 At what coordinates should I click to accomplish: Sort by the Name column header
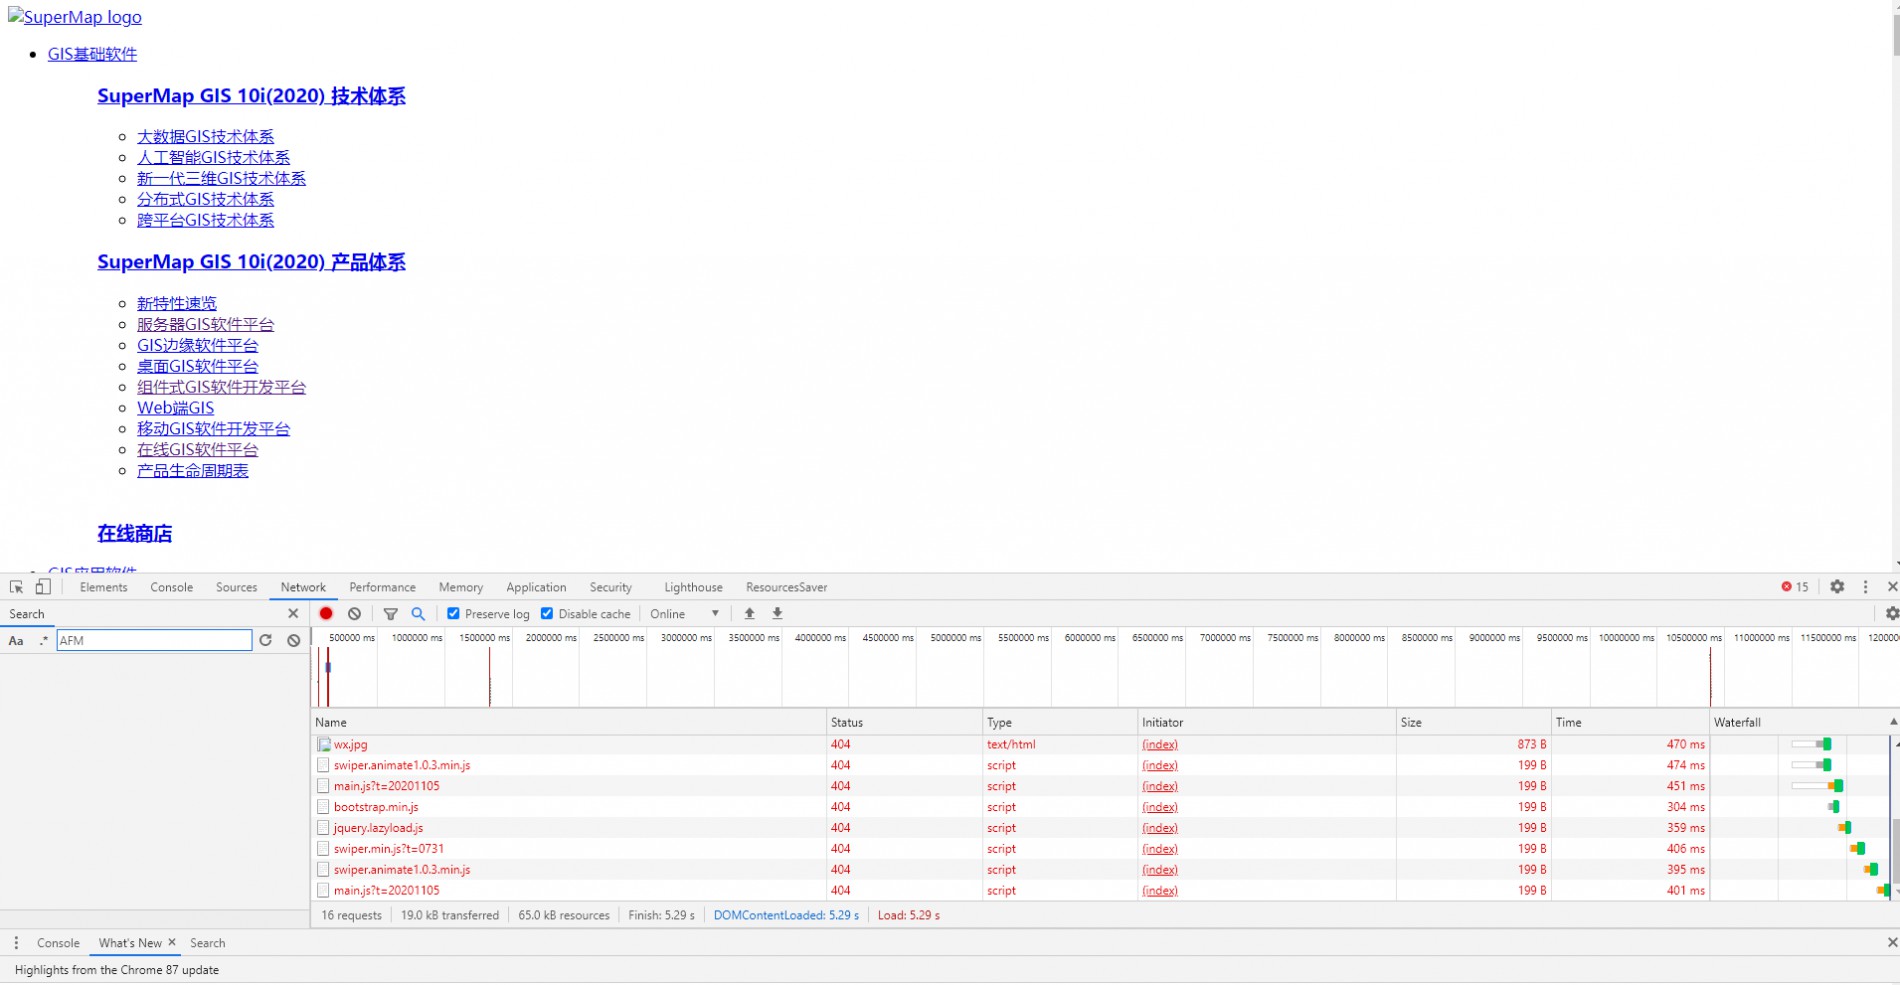[568, 721]
